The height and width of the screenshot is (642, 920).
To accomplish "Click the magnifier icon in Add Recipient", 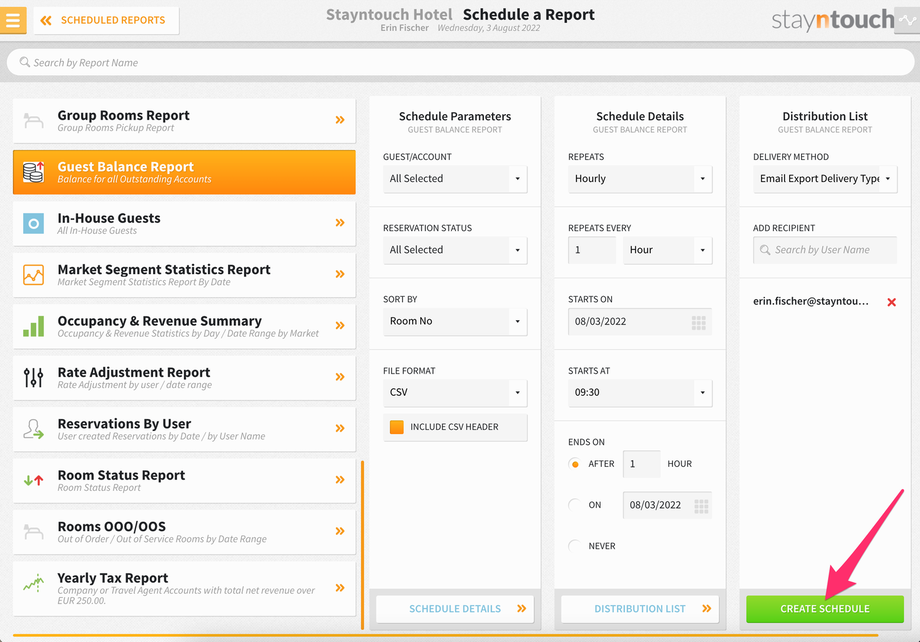I will (x=765, y=250).
